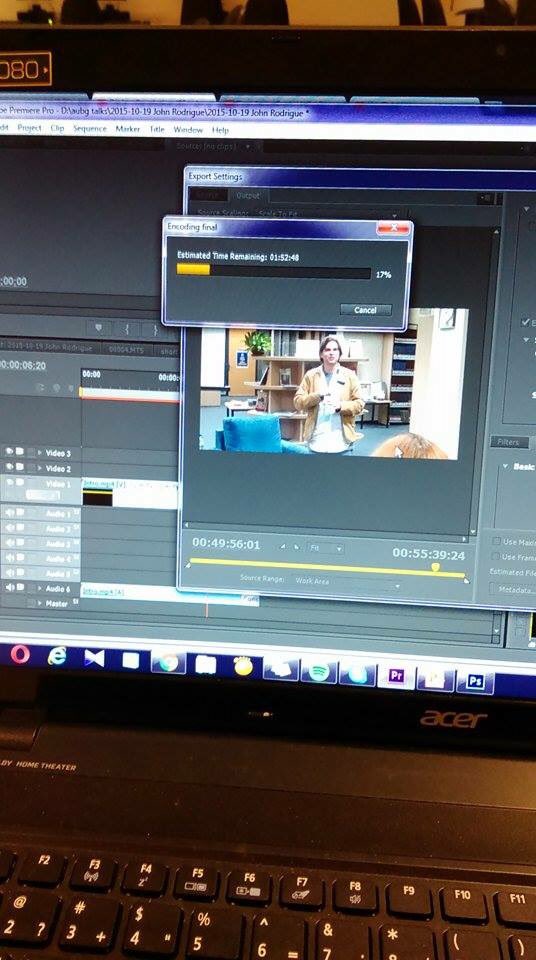Mute Audio 3 track speaker icon
The image size is (536, 960).
click(x=10, y=542)
